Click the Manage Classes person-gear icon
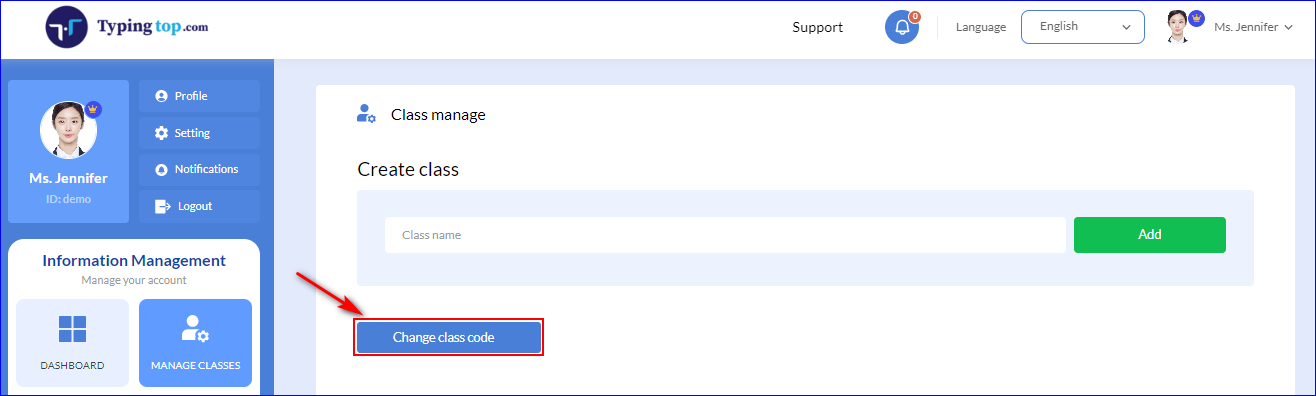The width and height of the screenshot is (1316, 396). click(195, 329)
